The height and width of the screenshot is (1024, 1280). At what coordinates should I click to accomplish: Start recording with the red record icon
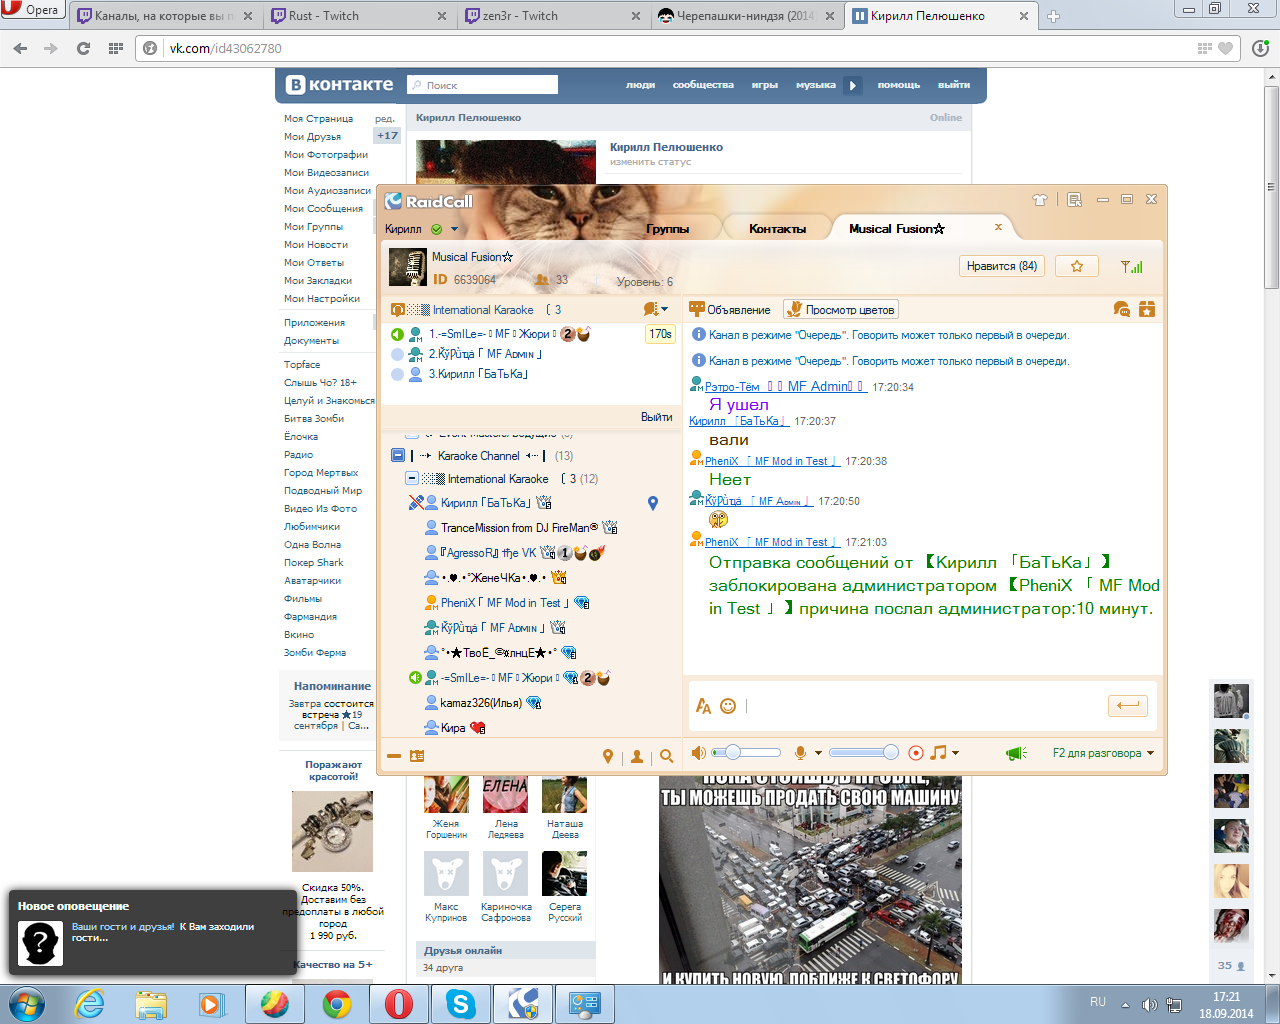(915, 753)
